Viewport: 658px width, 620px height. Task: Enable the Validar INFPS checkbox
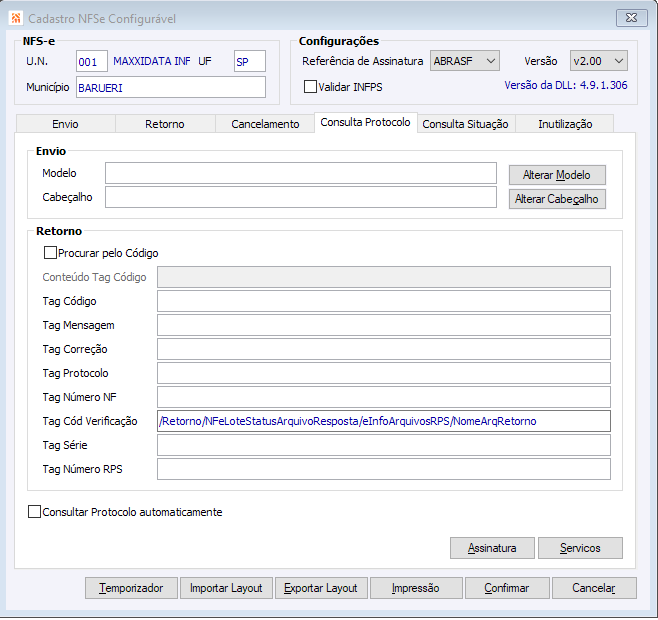tap(310, 87)
